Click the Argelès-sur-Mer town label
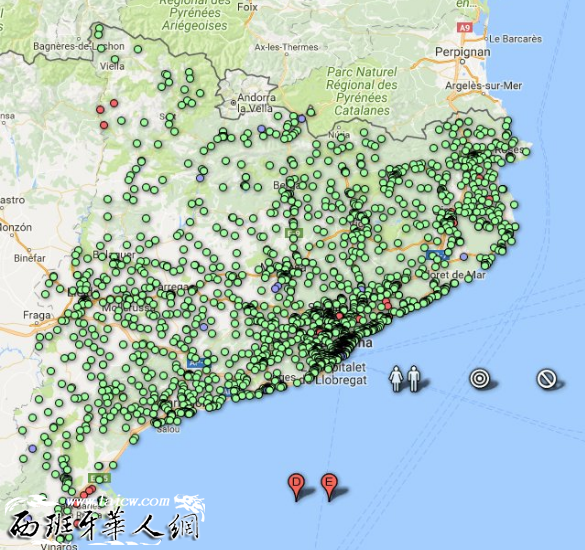 484,85
